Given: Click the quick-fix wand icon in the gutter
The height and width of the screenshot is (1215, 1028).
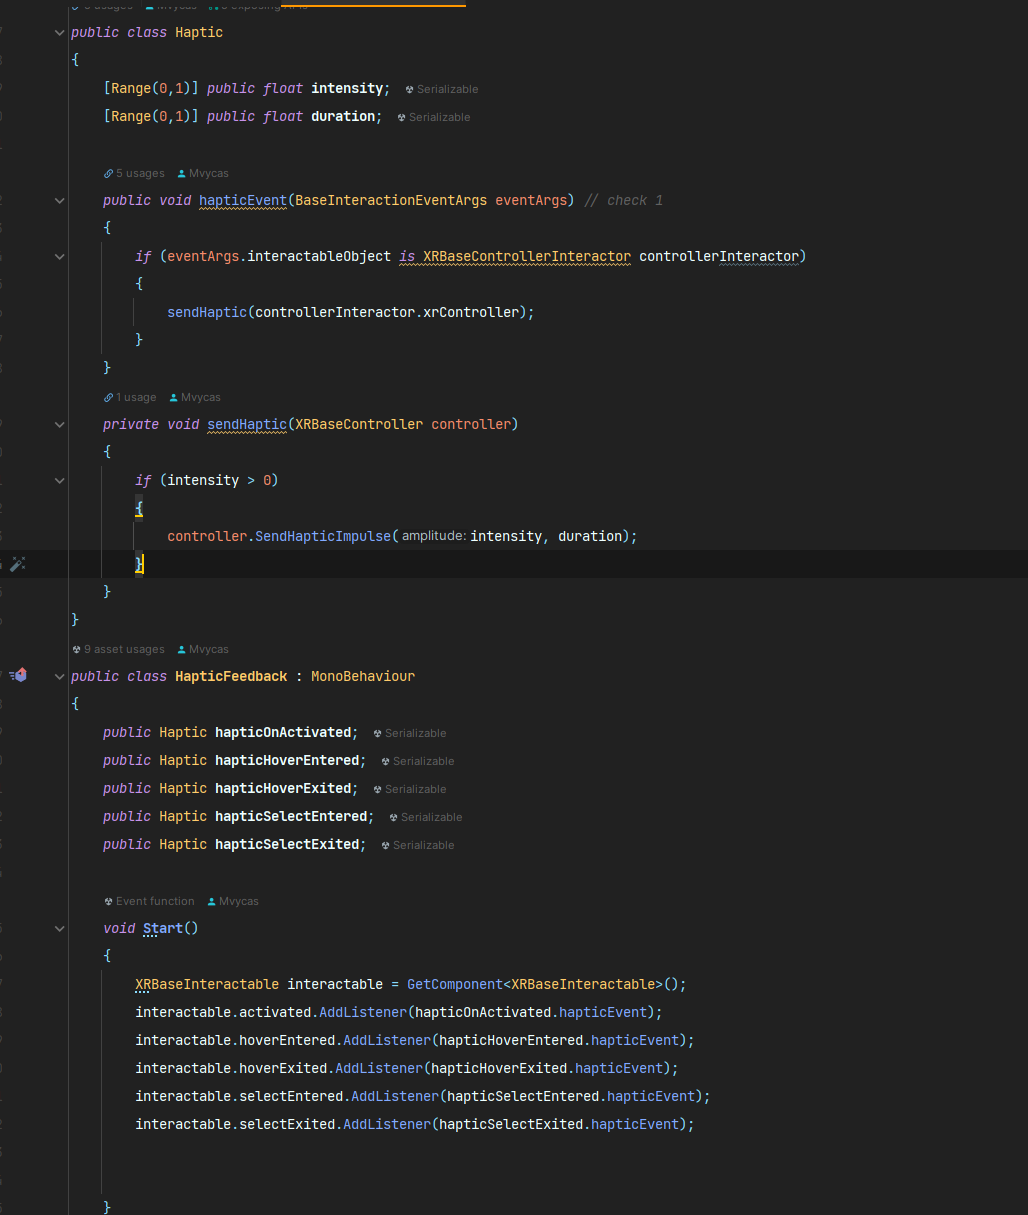Looking at the screenshot, I should point(17,564).
